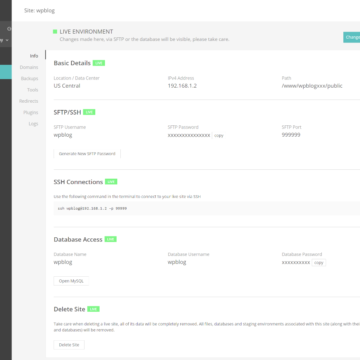Click the LIVE badge beside Basic Details
Viewport: 360px width, 360px height.
pos(99,63)
